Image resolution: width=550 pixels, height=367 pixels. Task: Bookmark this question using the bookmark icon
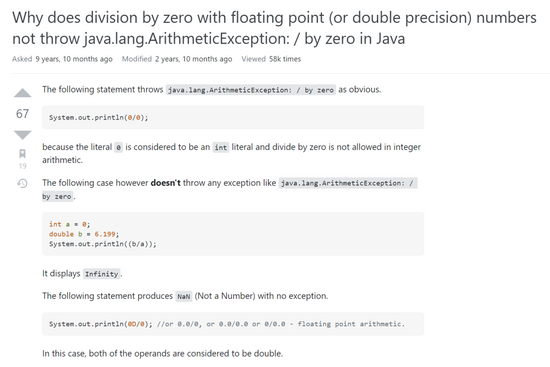click(x=22, y=153)
